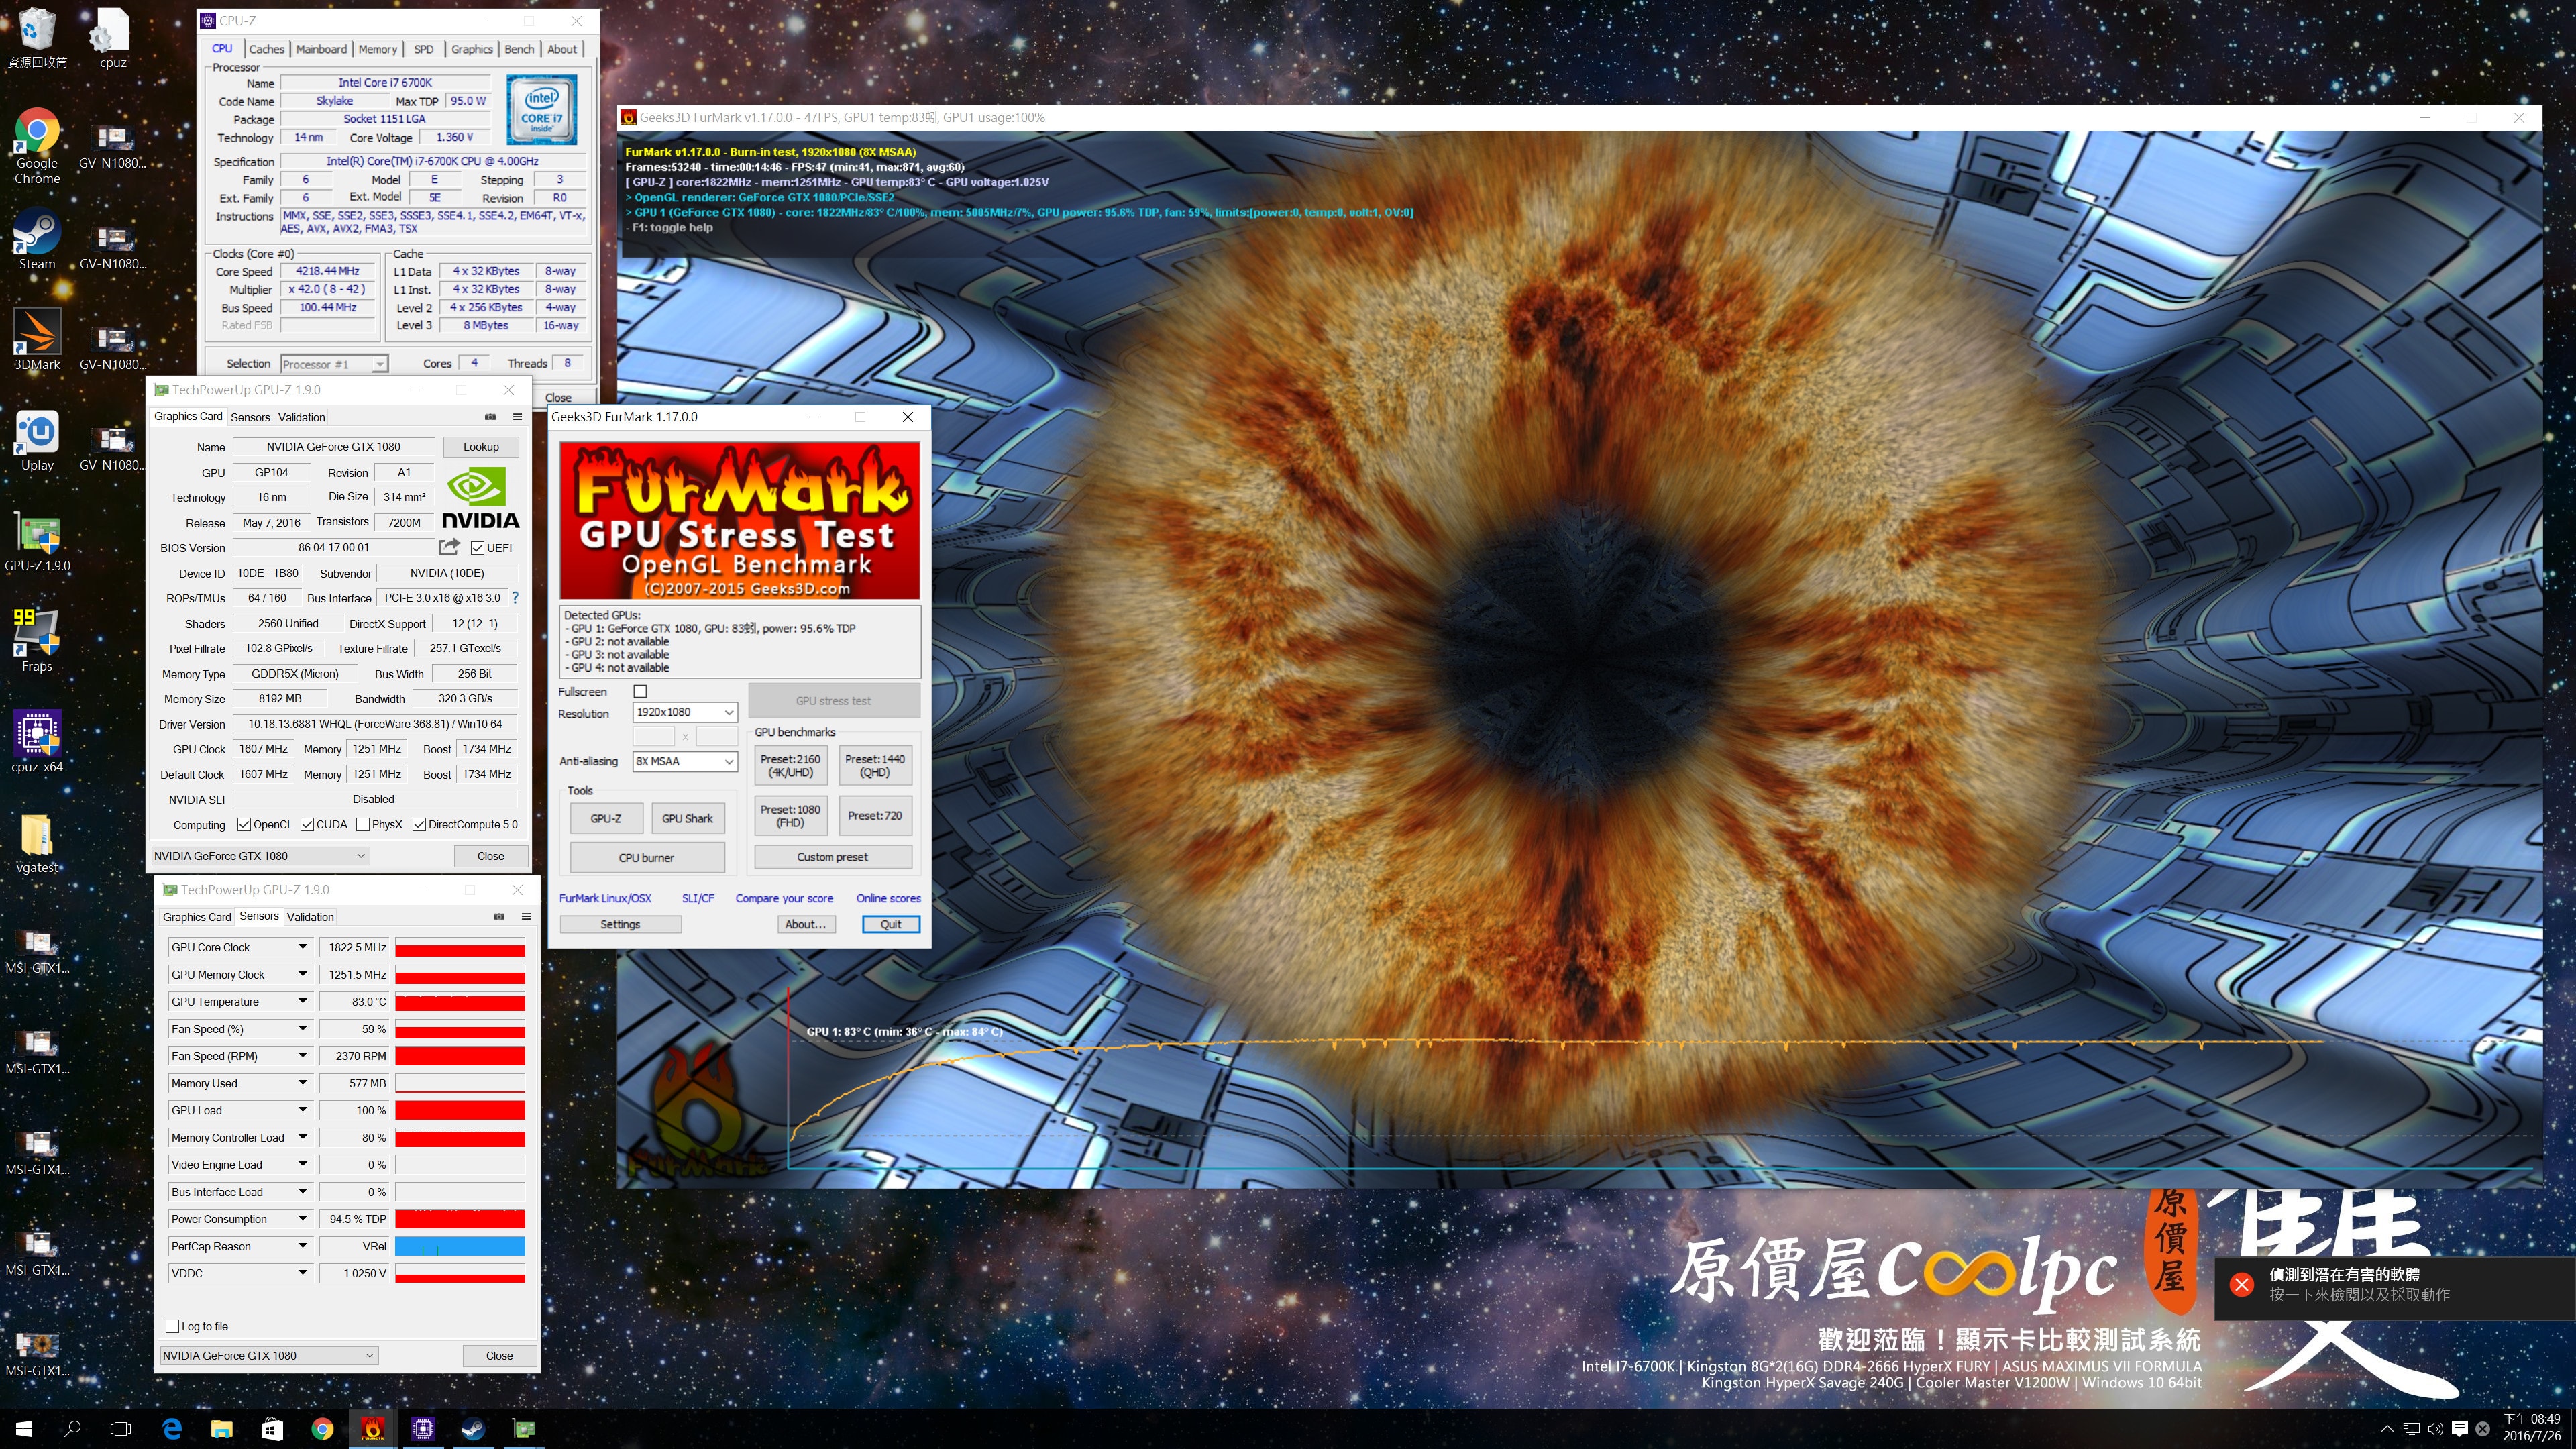Click the Quit button in FurMark

[890, 924]
